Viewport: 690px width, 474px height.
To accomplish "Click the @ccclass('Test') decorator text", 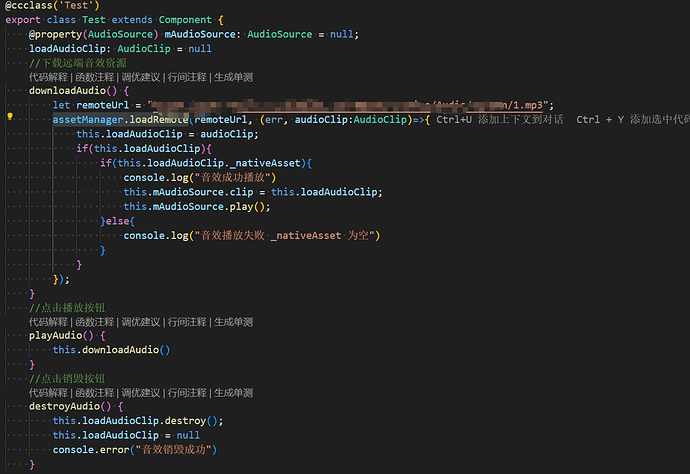I will pos(52,6).
